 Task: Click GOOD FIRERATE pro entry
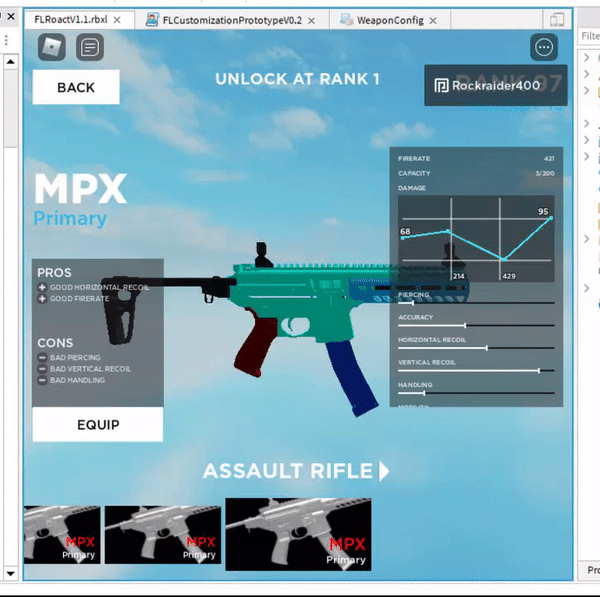point(73,298)
